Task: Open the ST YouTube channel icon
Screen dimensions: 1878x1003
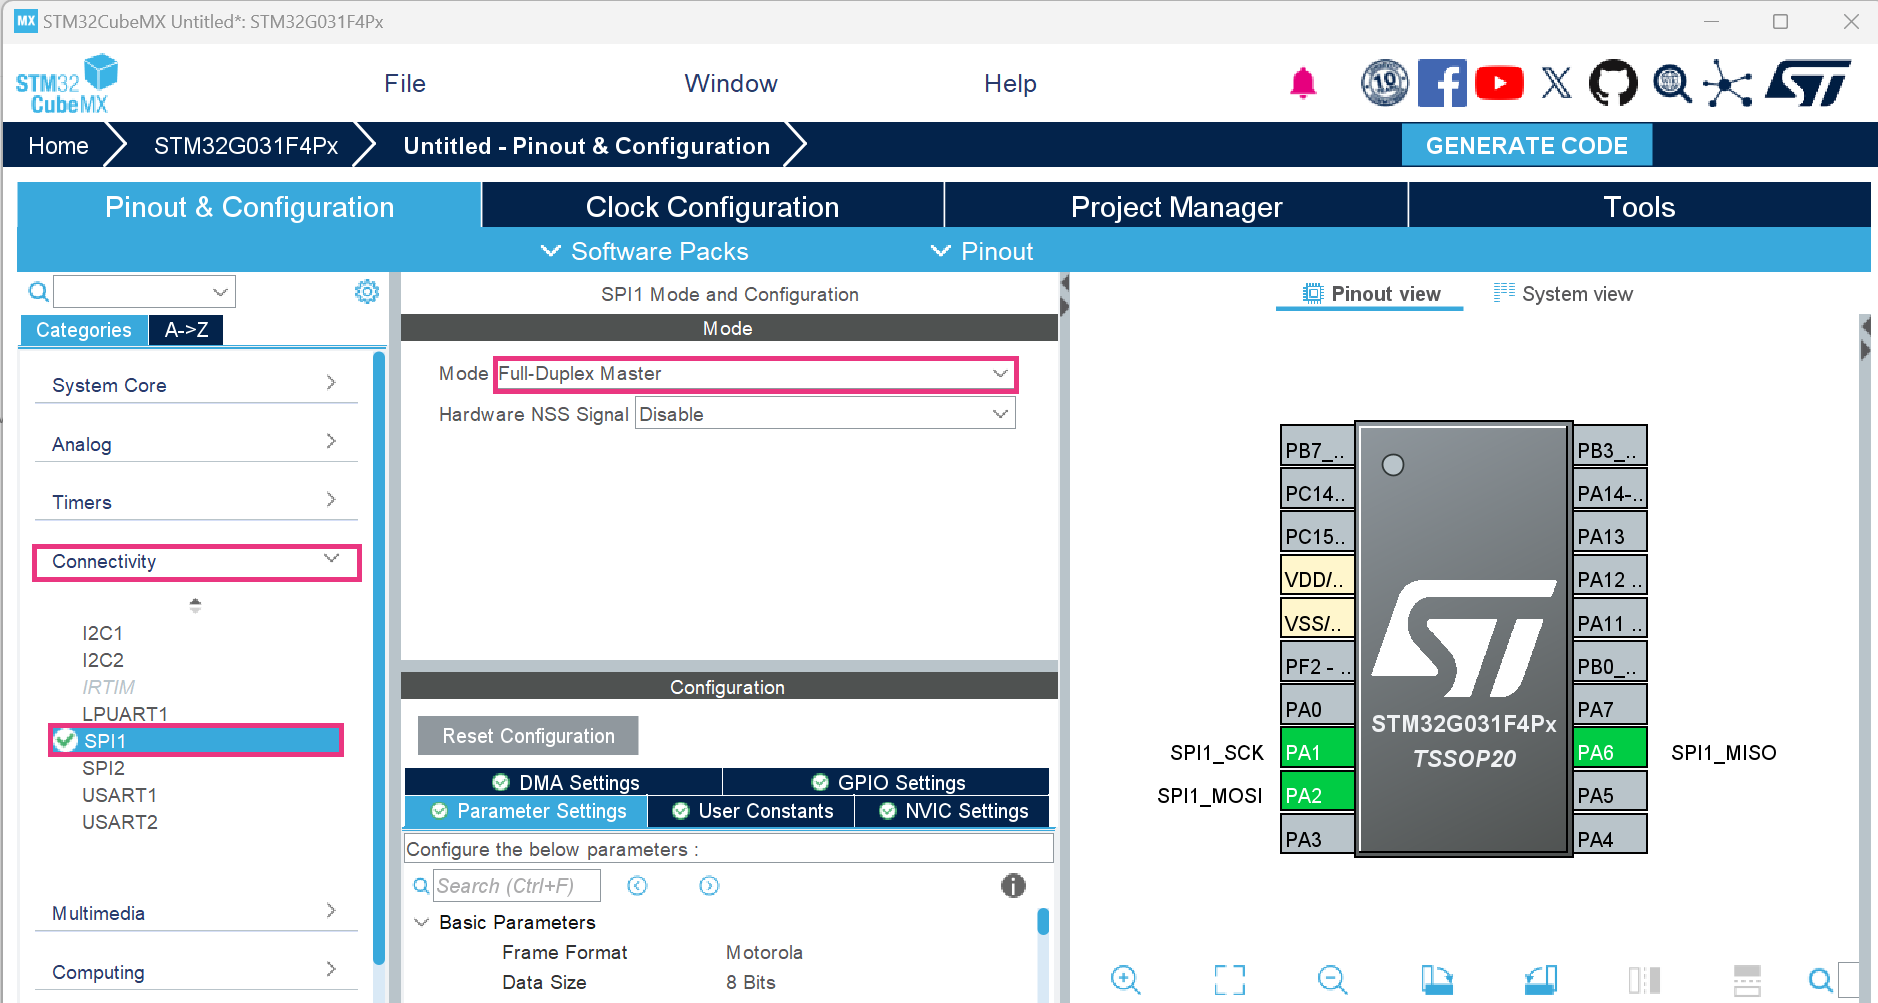Action: click(1499, 83)
